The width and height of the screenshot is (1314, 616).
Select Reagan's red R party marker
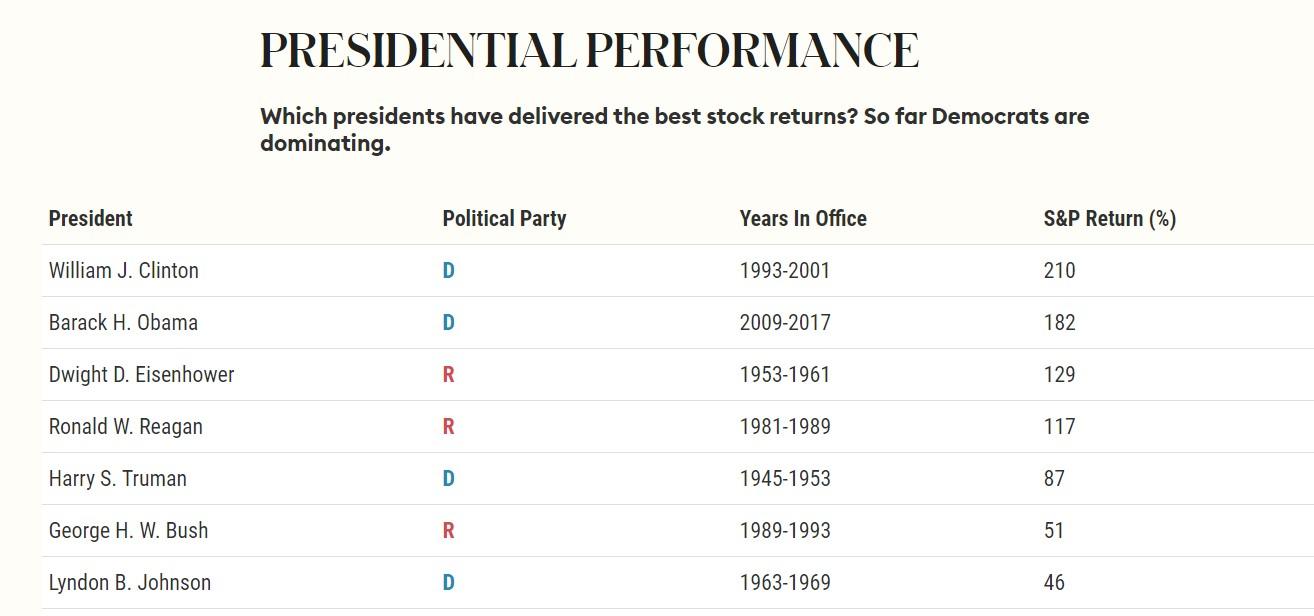pos(448,427)
